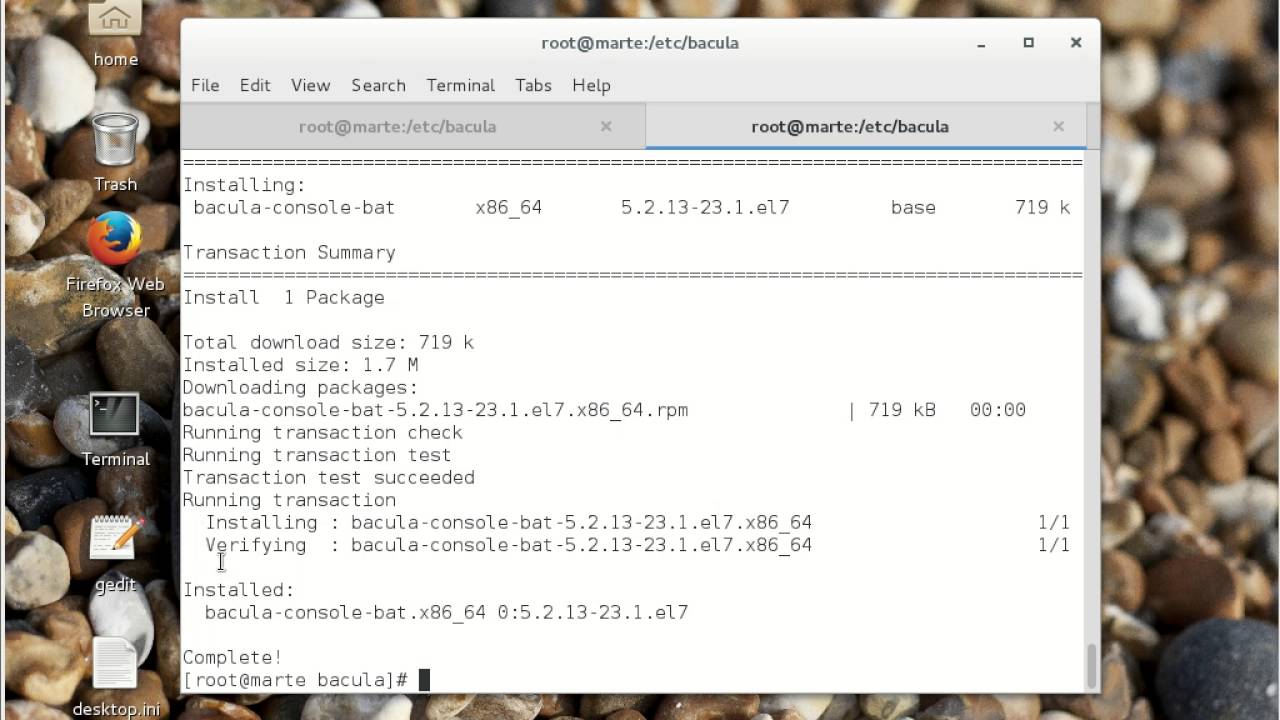
Task: Click 'Transaction test succeeded' line
Action: pos(328,477)
